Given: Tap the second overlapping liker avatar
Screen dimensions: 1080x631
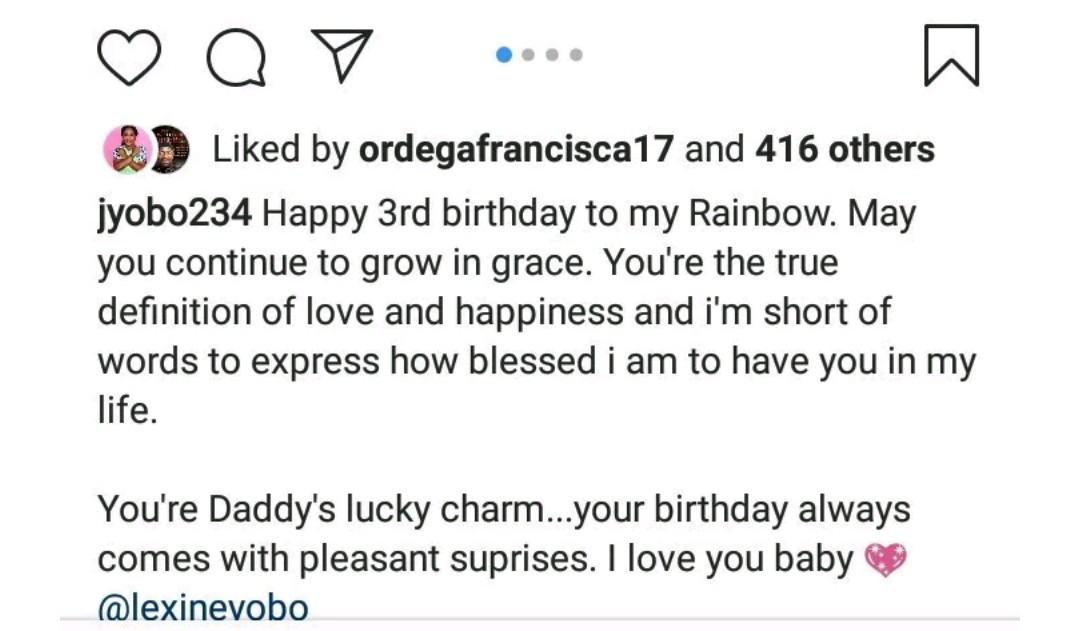Looking at the screenshot, I should (169, 150).
